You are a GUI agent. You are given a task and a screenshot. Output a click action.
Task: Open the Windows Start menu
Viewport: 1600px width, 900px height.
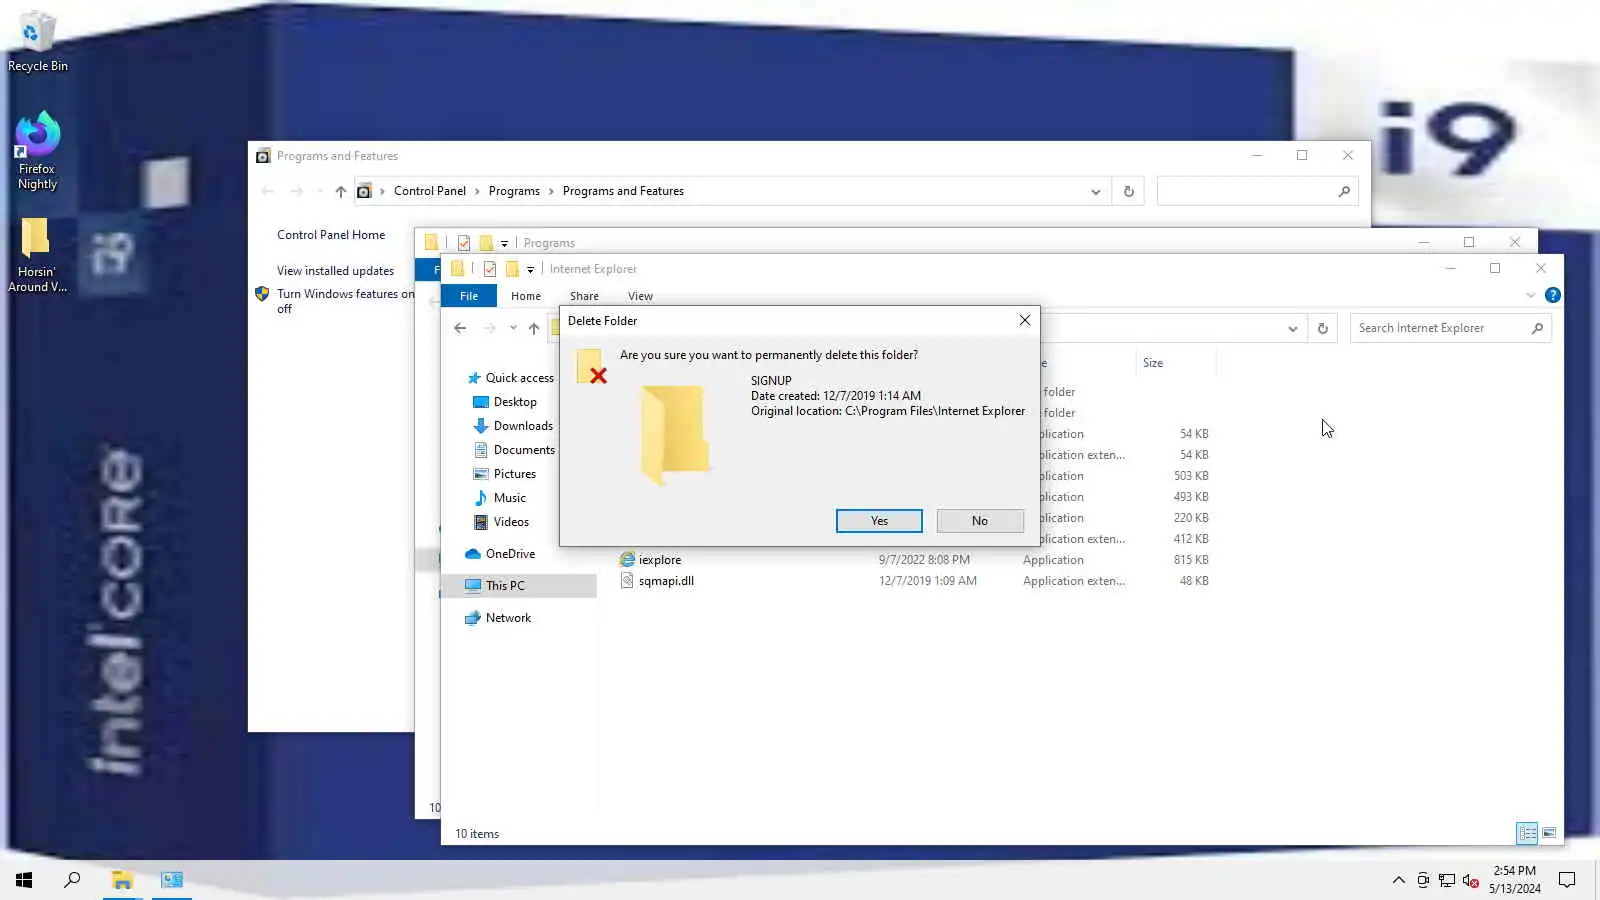click(24, 880)
